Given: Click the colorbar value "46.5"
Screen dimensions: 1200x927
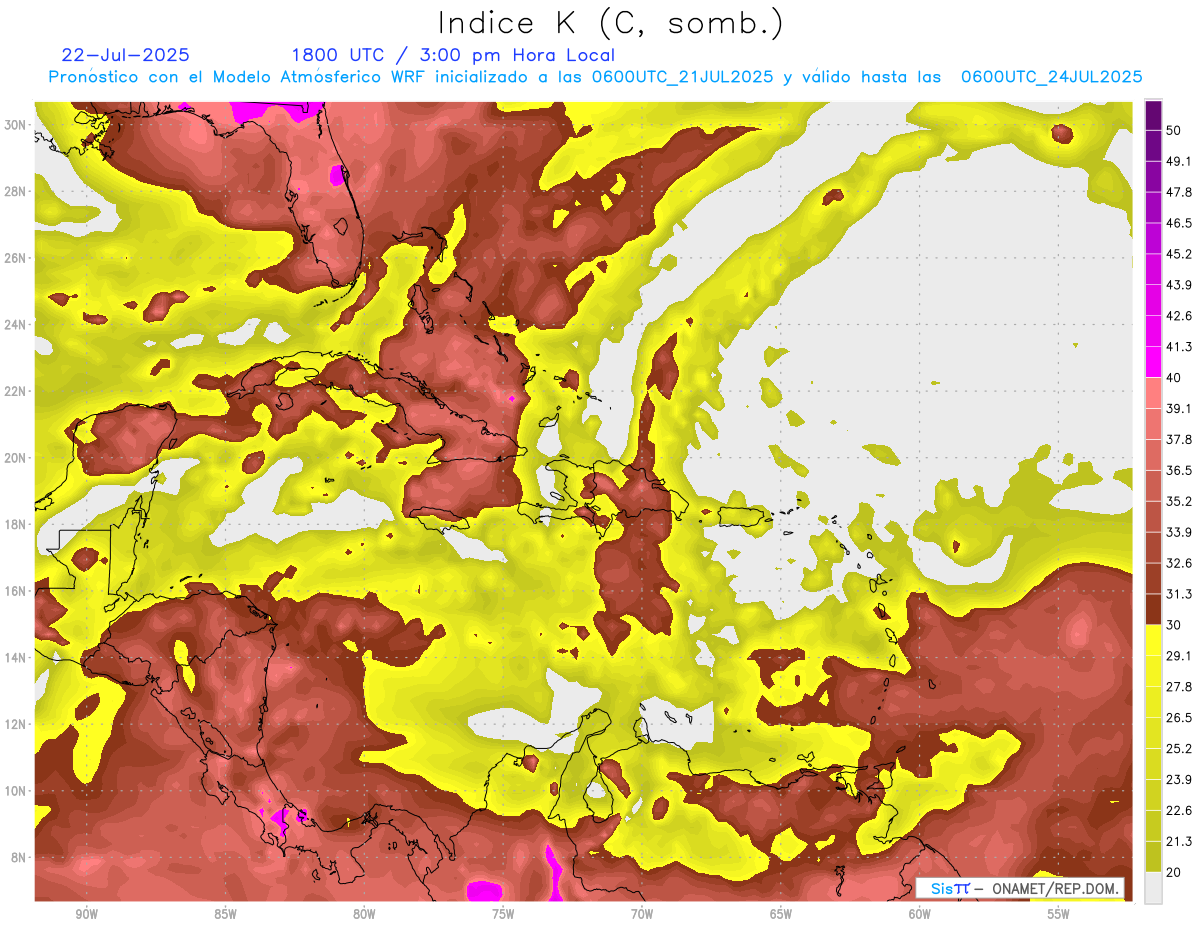Looking at the screenshot, I should [x=1179, y=223].
